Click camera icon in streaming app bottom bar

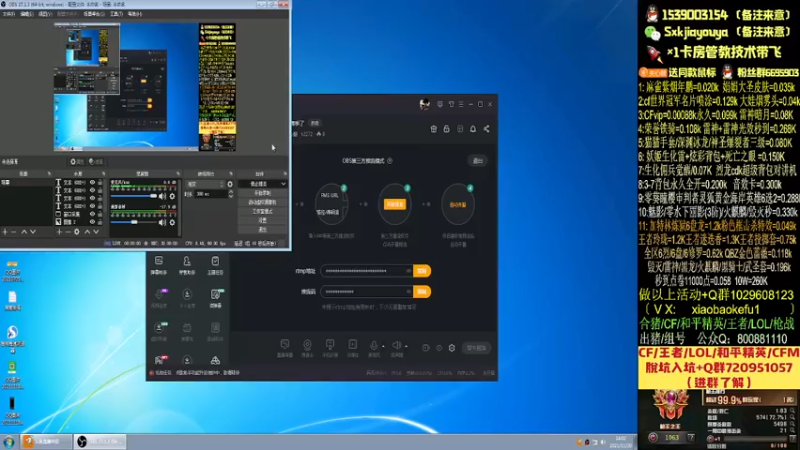307,345
